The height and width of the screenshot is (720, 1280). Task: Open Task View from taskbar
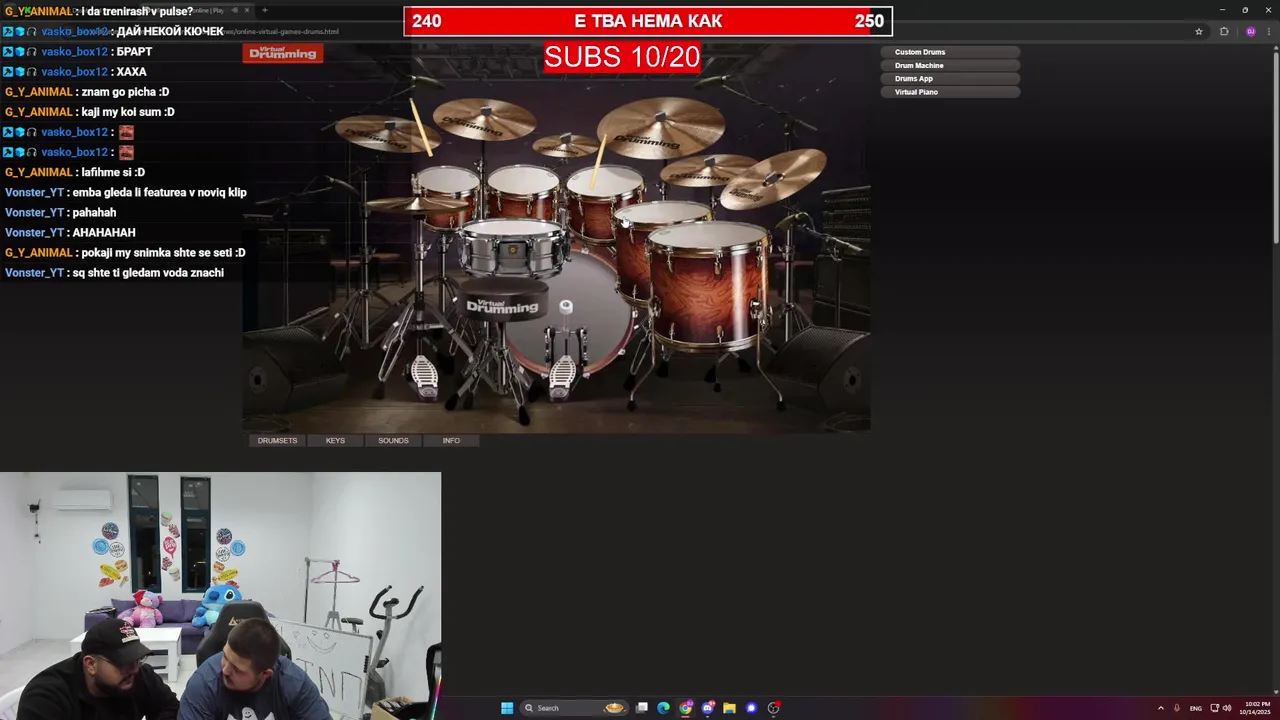[x=642, y=708]
